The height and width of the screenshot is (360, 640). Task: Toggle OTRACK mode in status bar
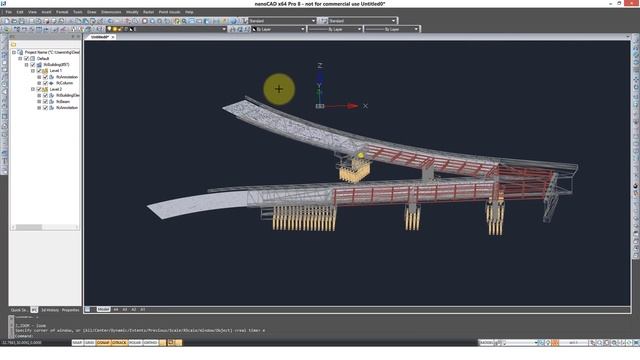coord(119,343)
